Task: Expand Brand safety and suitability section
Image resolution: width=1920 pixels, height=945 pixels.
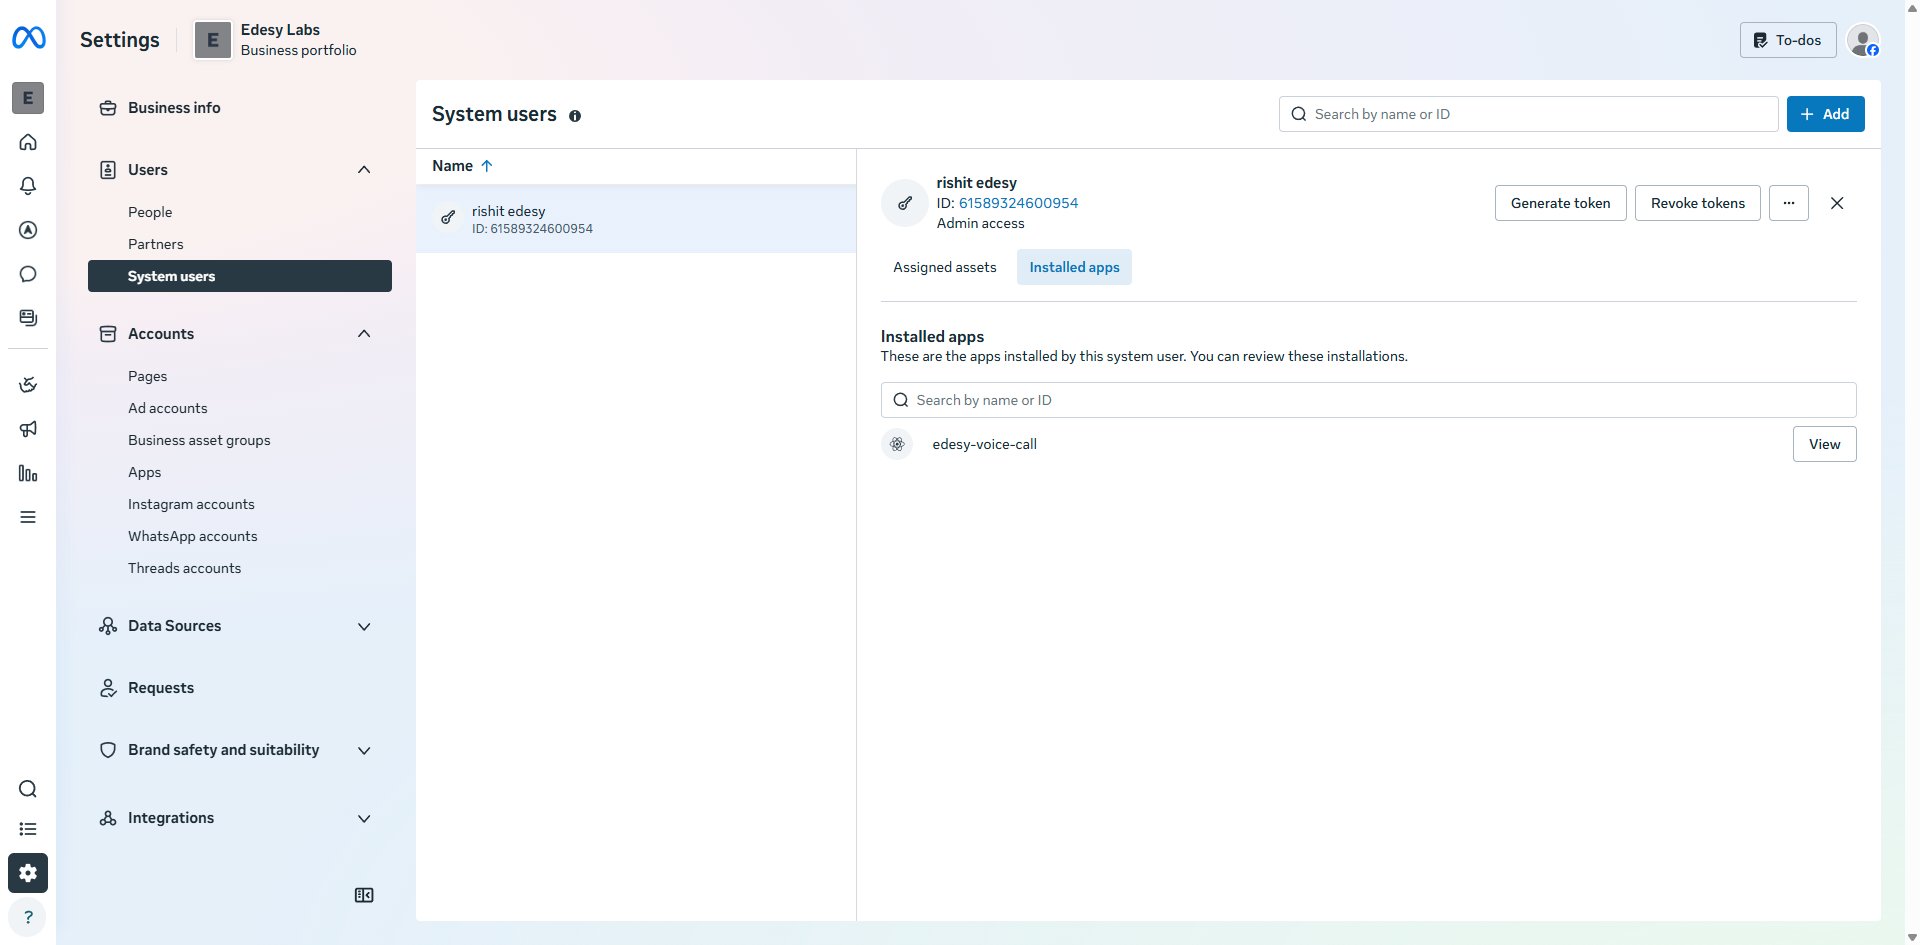Action: pyautogui.click(x=364, y=750)
